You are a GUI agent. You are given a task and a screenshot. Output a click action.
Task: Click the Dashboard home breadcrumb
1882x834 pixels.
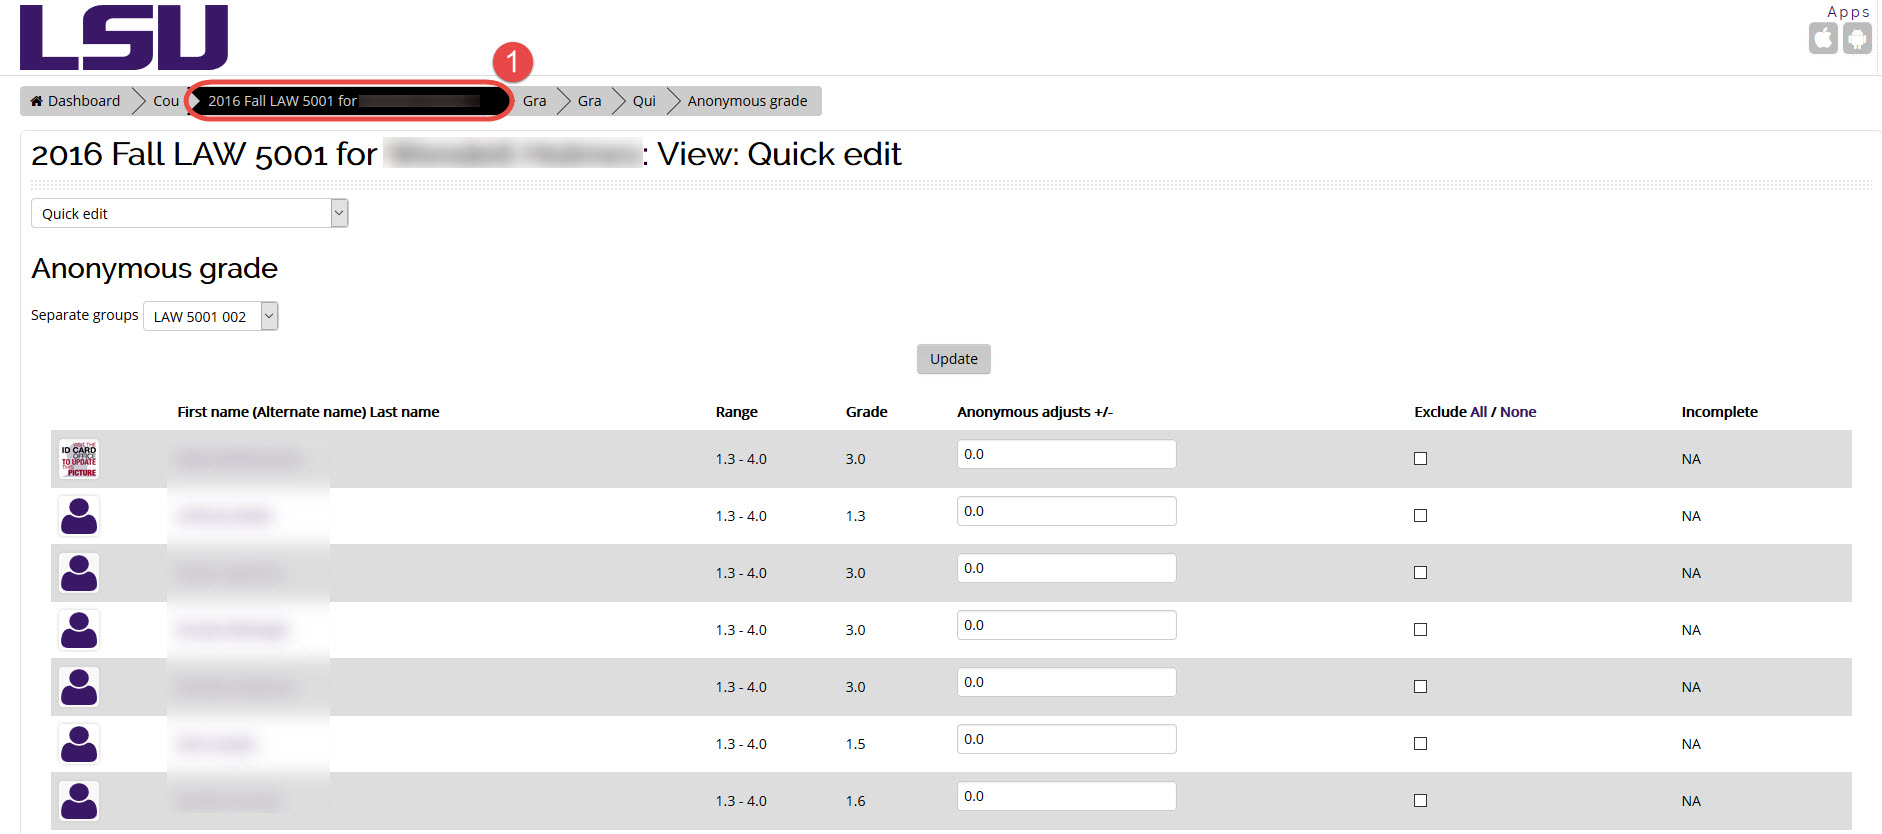pyautogui.click(x=75, y=101)
